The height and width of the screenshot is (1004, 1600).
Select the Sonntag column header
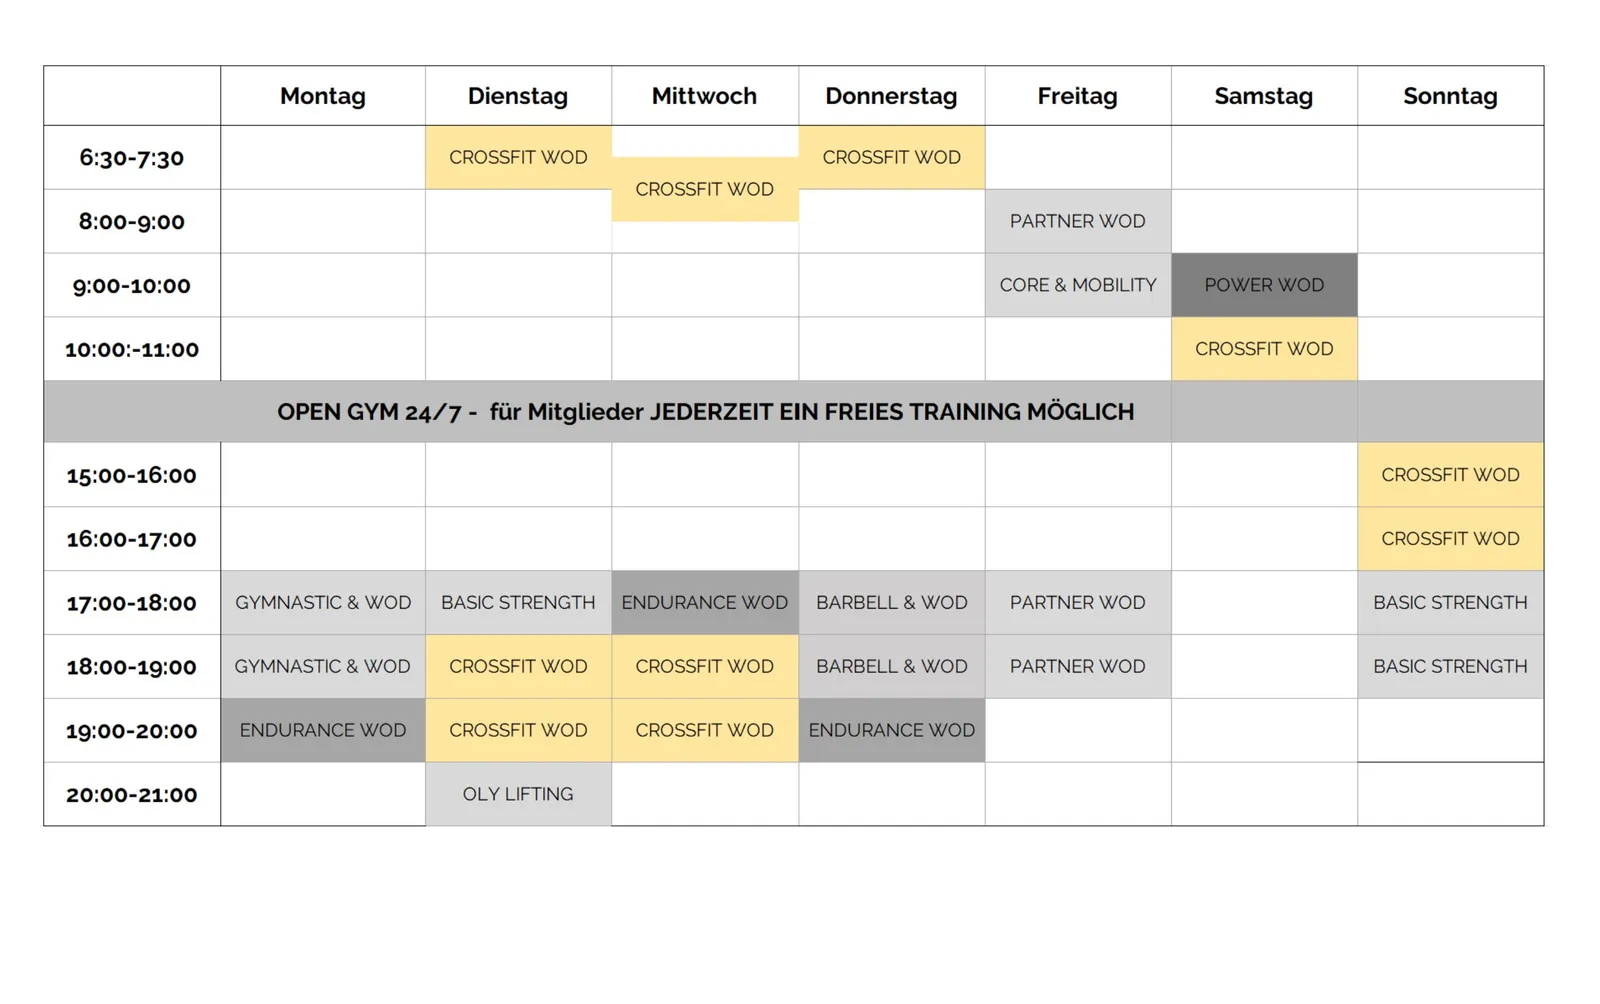[x=1450, y=96]
